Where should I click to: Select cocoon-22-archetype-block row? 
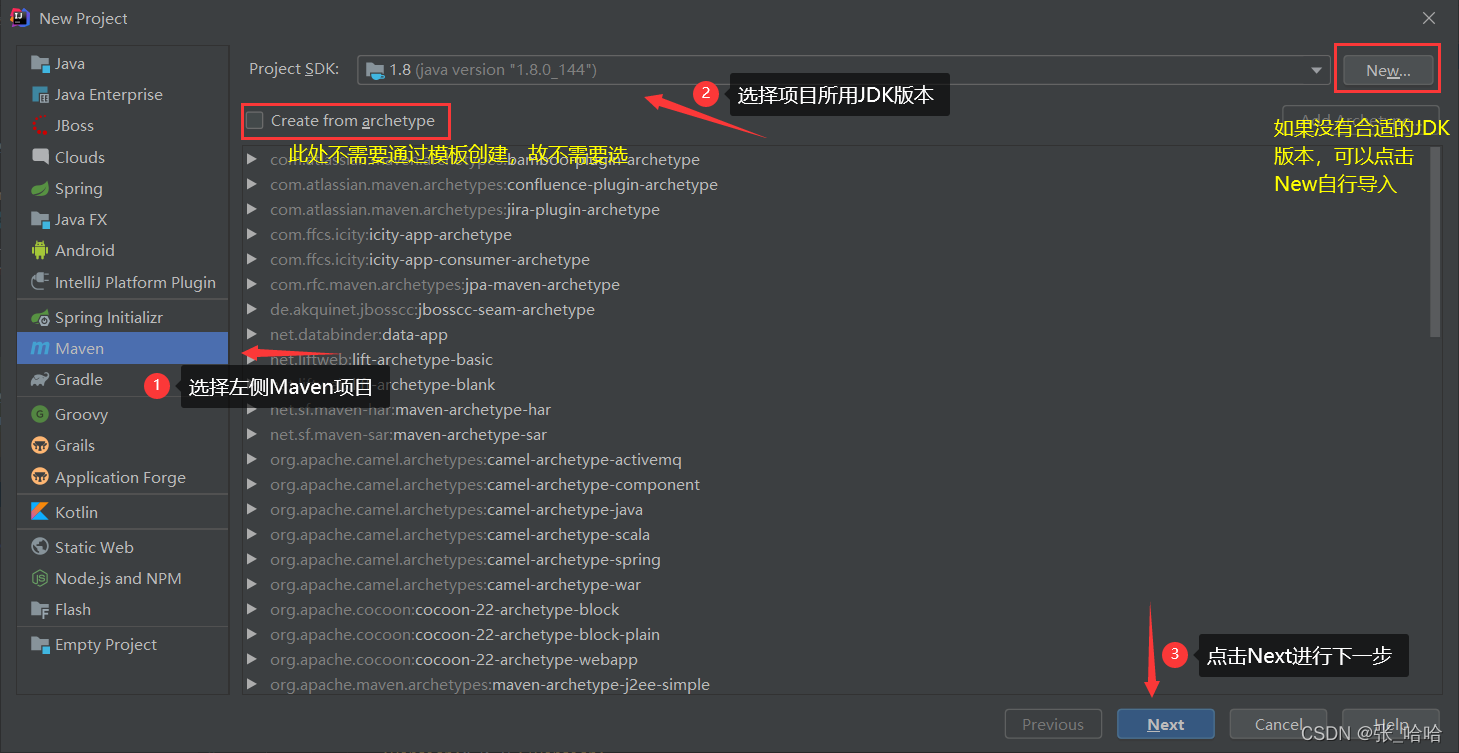(x=838, y=610)
